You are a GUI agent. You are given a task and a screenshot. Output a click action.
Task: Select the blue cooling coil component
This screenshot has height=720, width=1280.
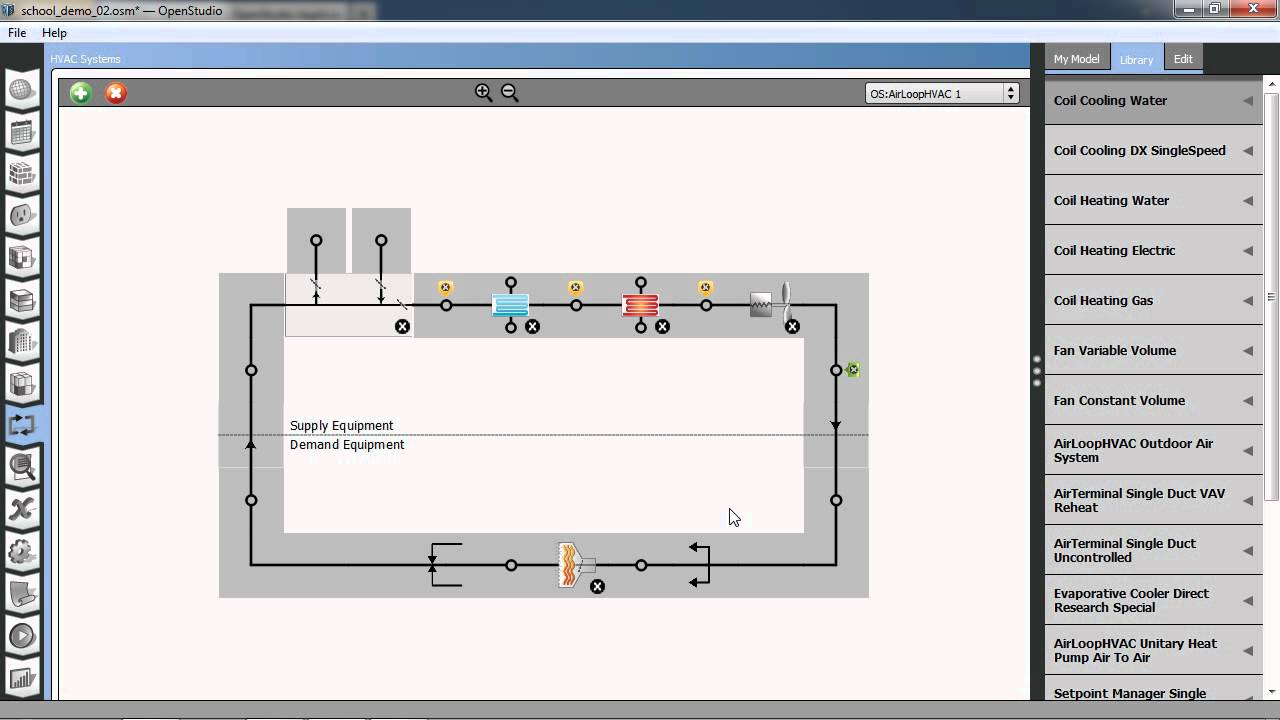(x=511, y=305)
